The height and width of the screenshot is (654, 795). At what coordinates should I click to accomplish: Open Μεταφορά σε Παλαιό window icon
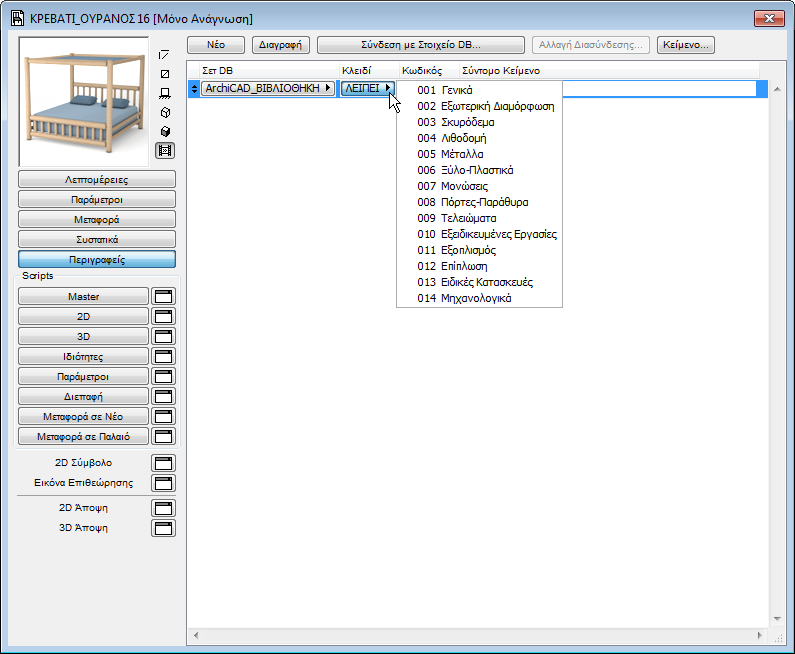point(163,437)
